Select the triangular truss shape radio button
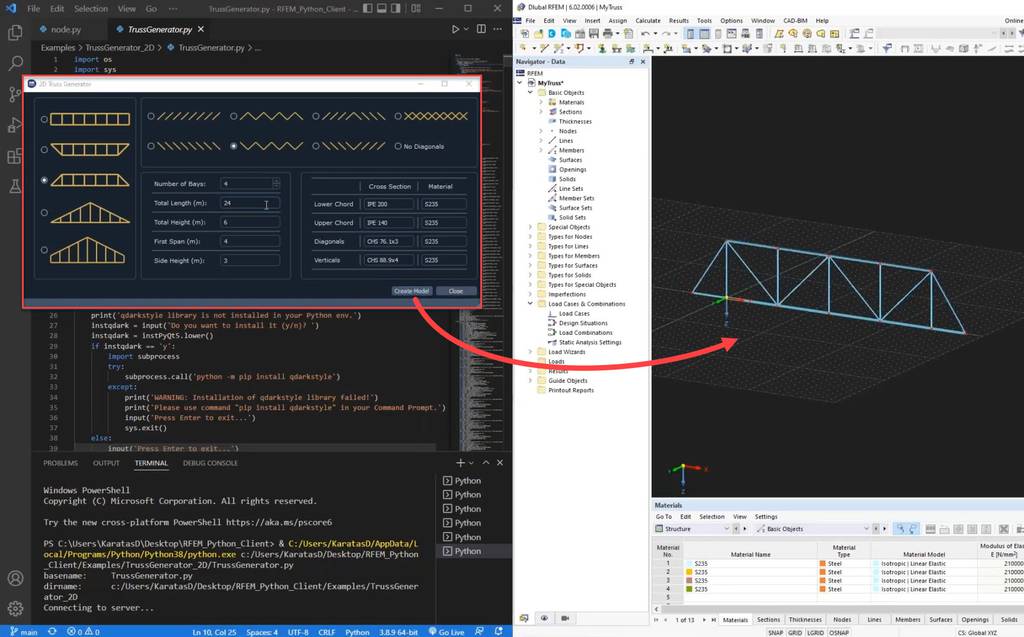The height and width of the screenshot is (637, 1024). coord(44,213)
